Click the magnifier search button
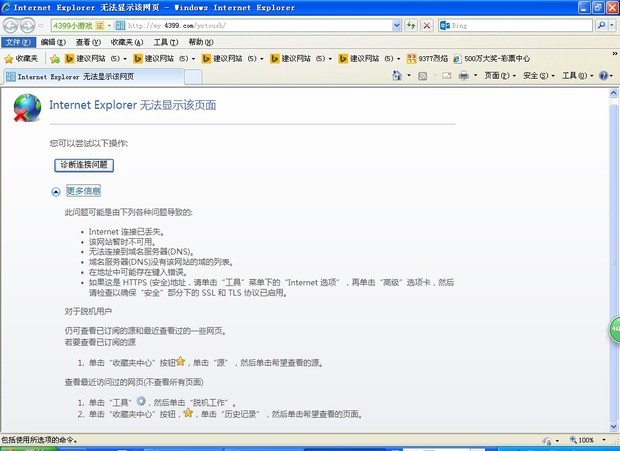This screenshot has height=451, width=620. tap(601, 26)
